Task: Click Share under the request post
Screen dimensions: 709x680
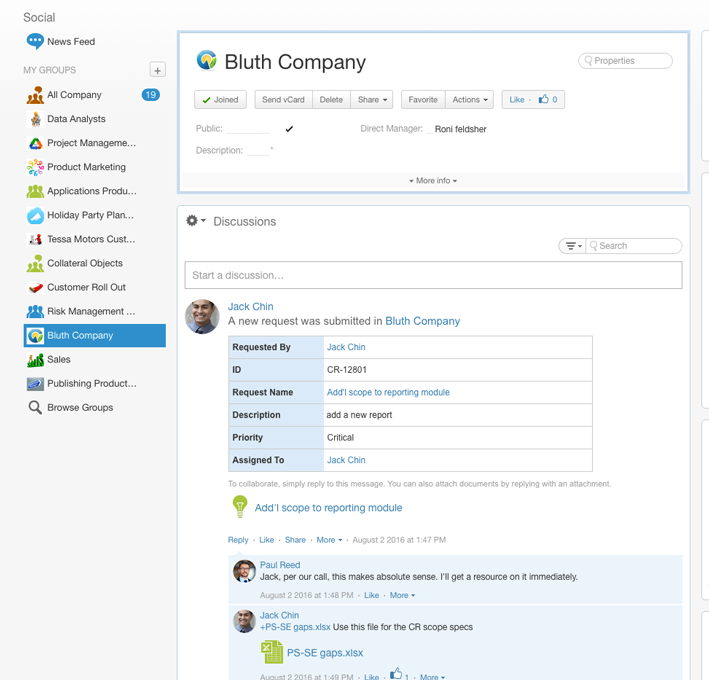Action: [295, 540]
